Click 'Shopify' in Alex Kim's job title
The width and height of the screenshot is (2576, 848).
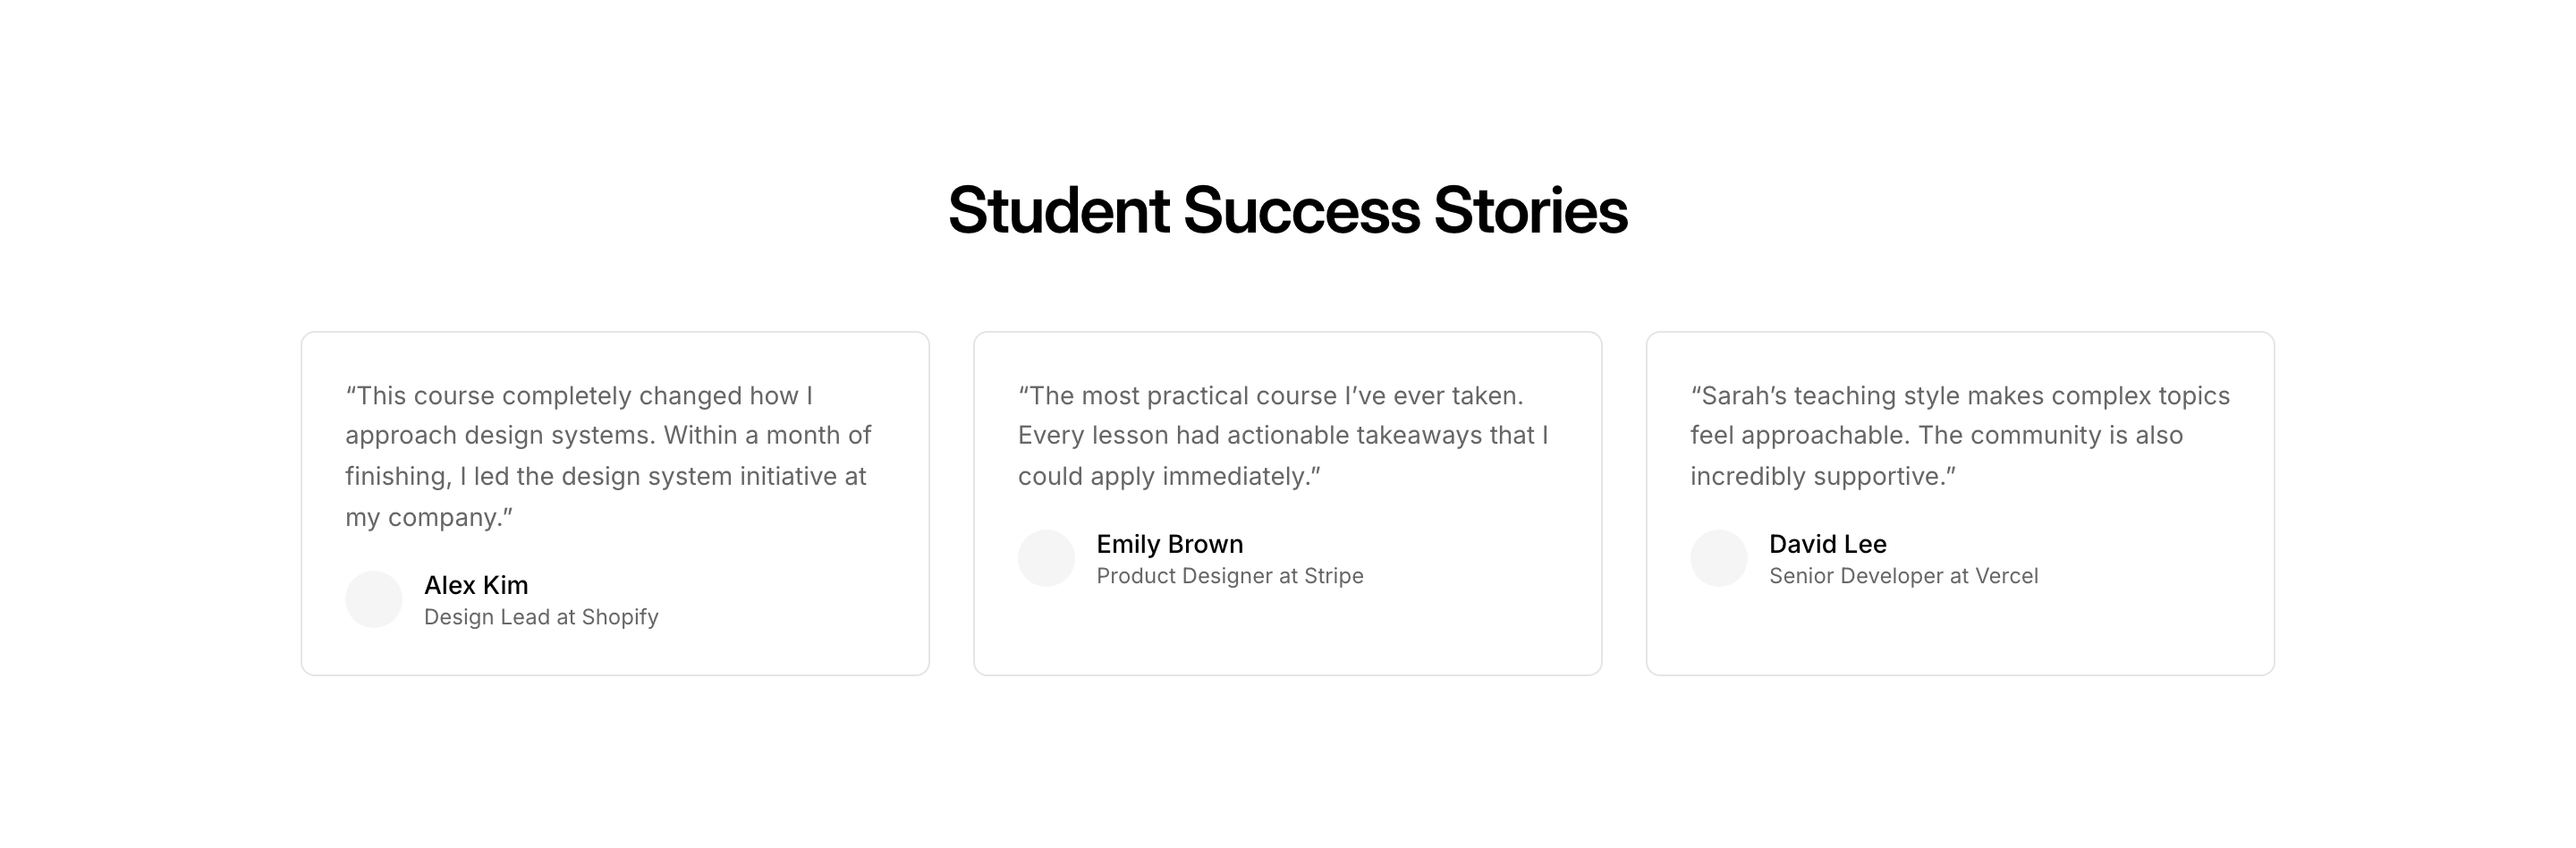(x=620, y=617)
